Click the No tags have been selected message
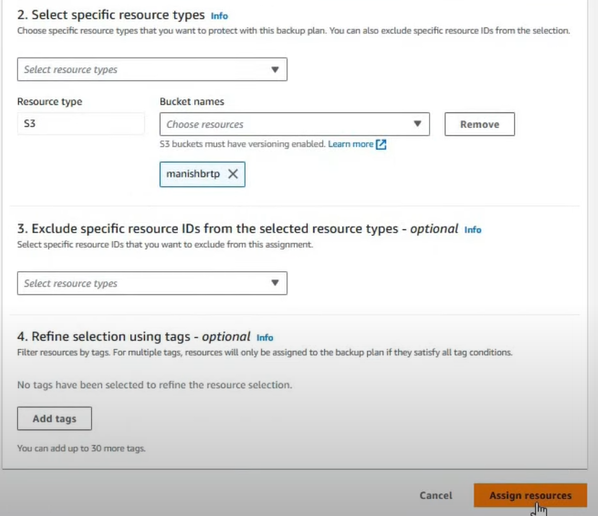 (154, 385)
